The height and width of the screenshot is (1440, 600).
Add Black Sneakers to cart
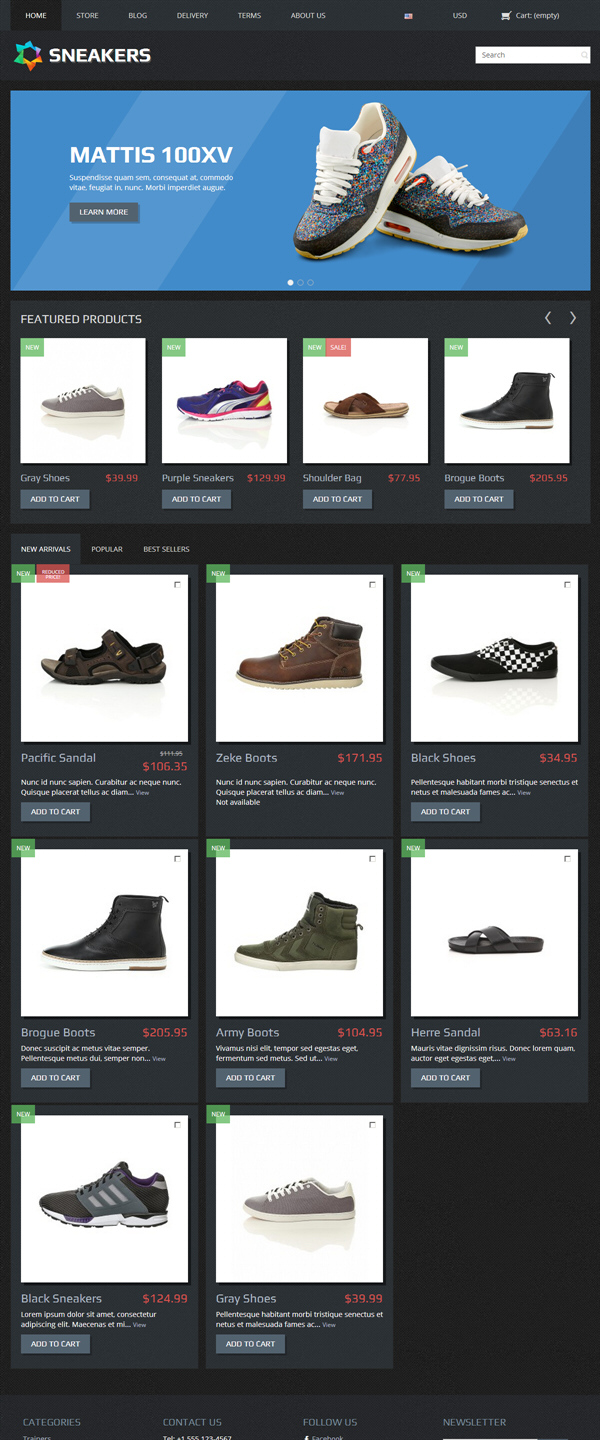click(x=55, y=1344)
